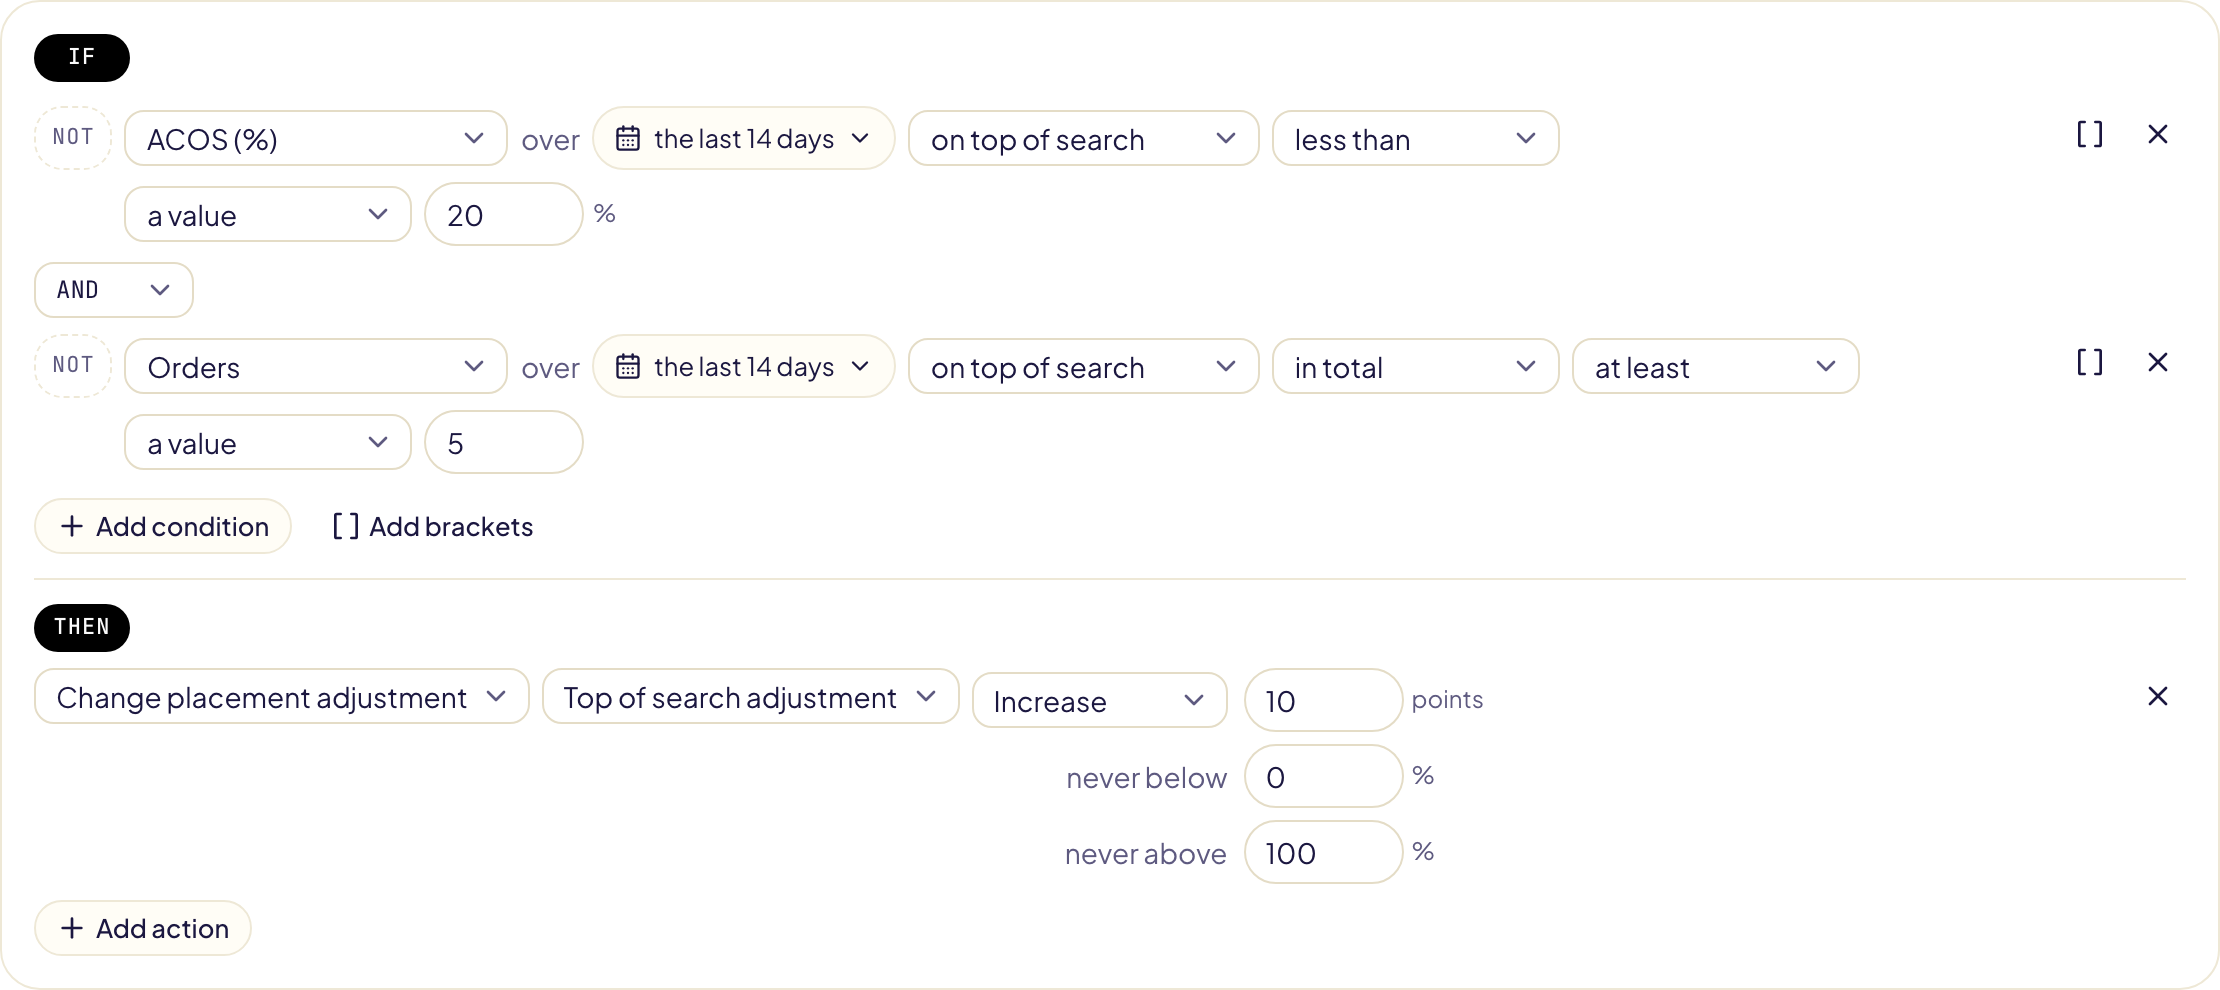2220x990 pixels.
Task: Click the Add condition button
Action: point(163,526)
